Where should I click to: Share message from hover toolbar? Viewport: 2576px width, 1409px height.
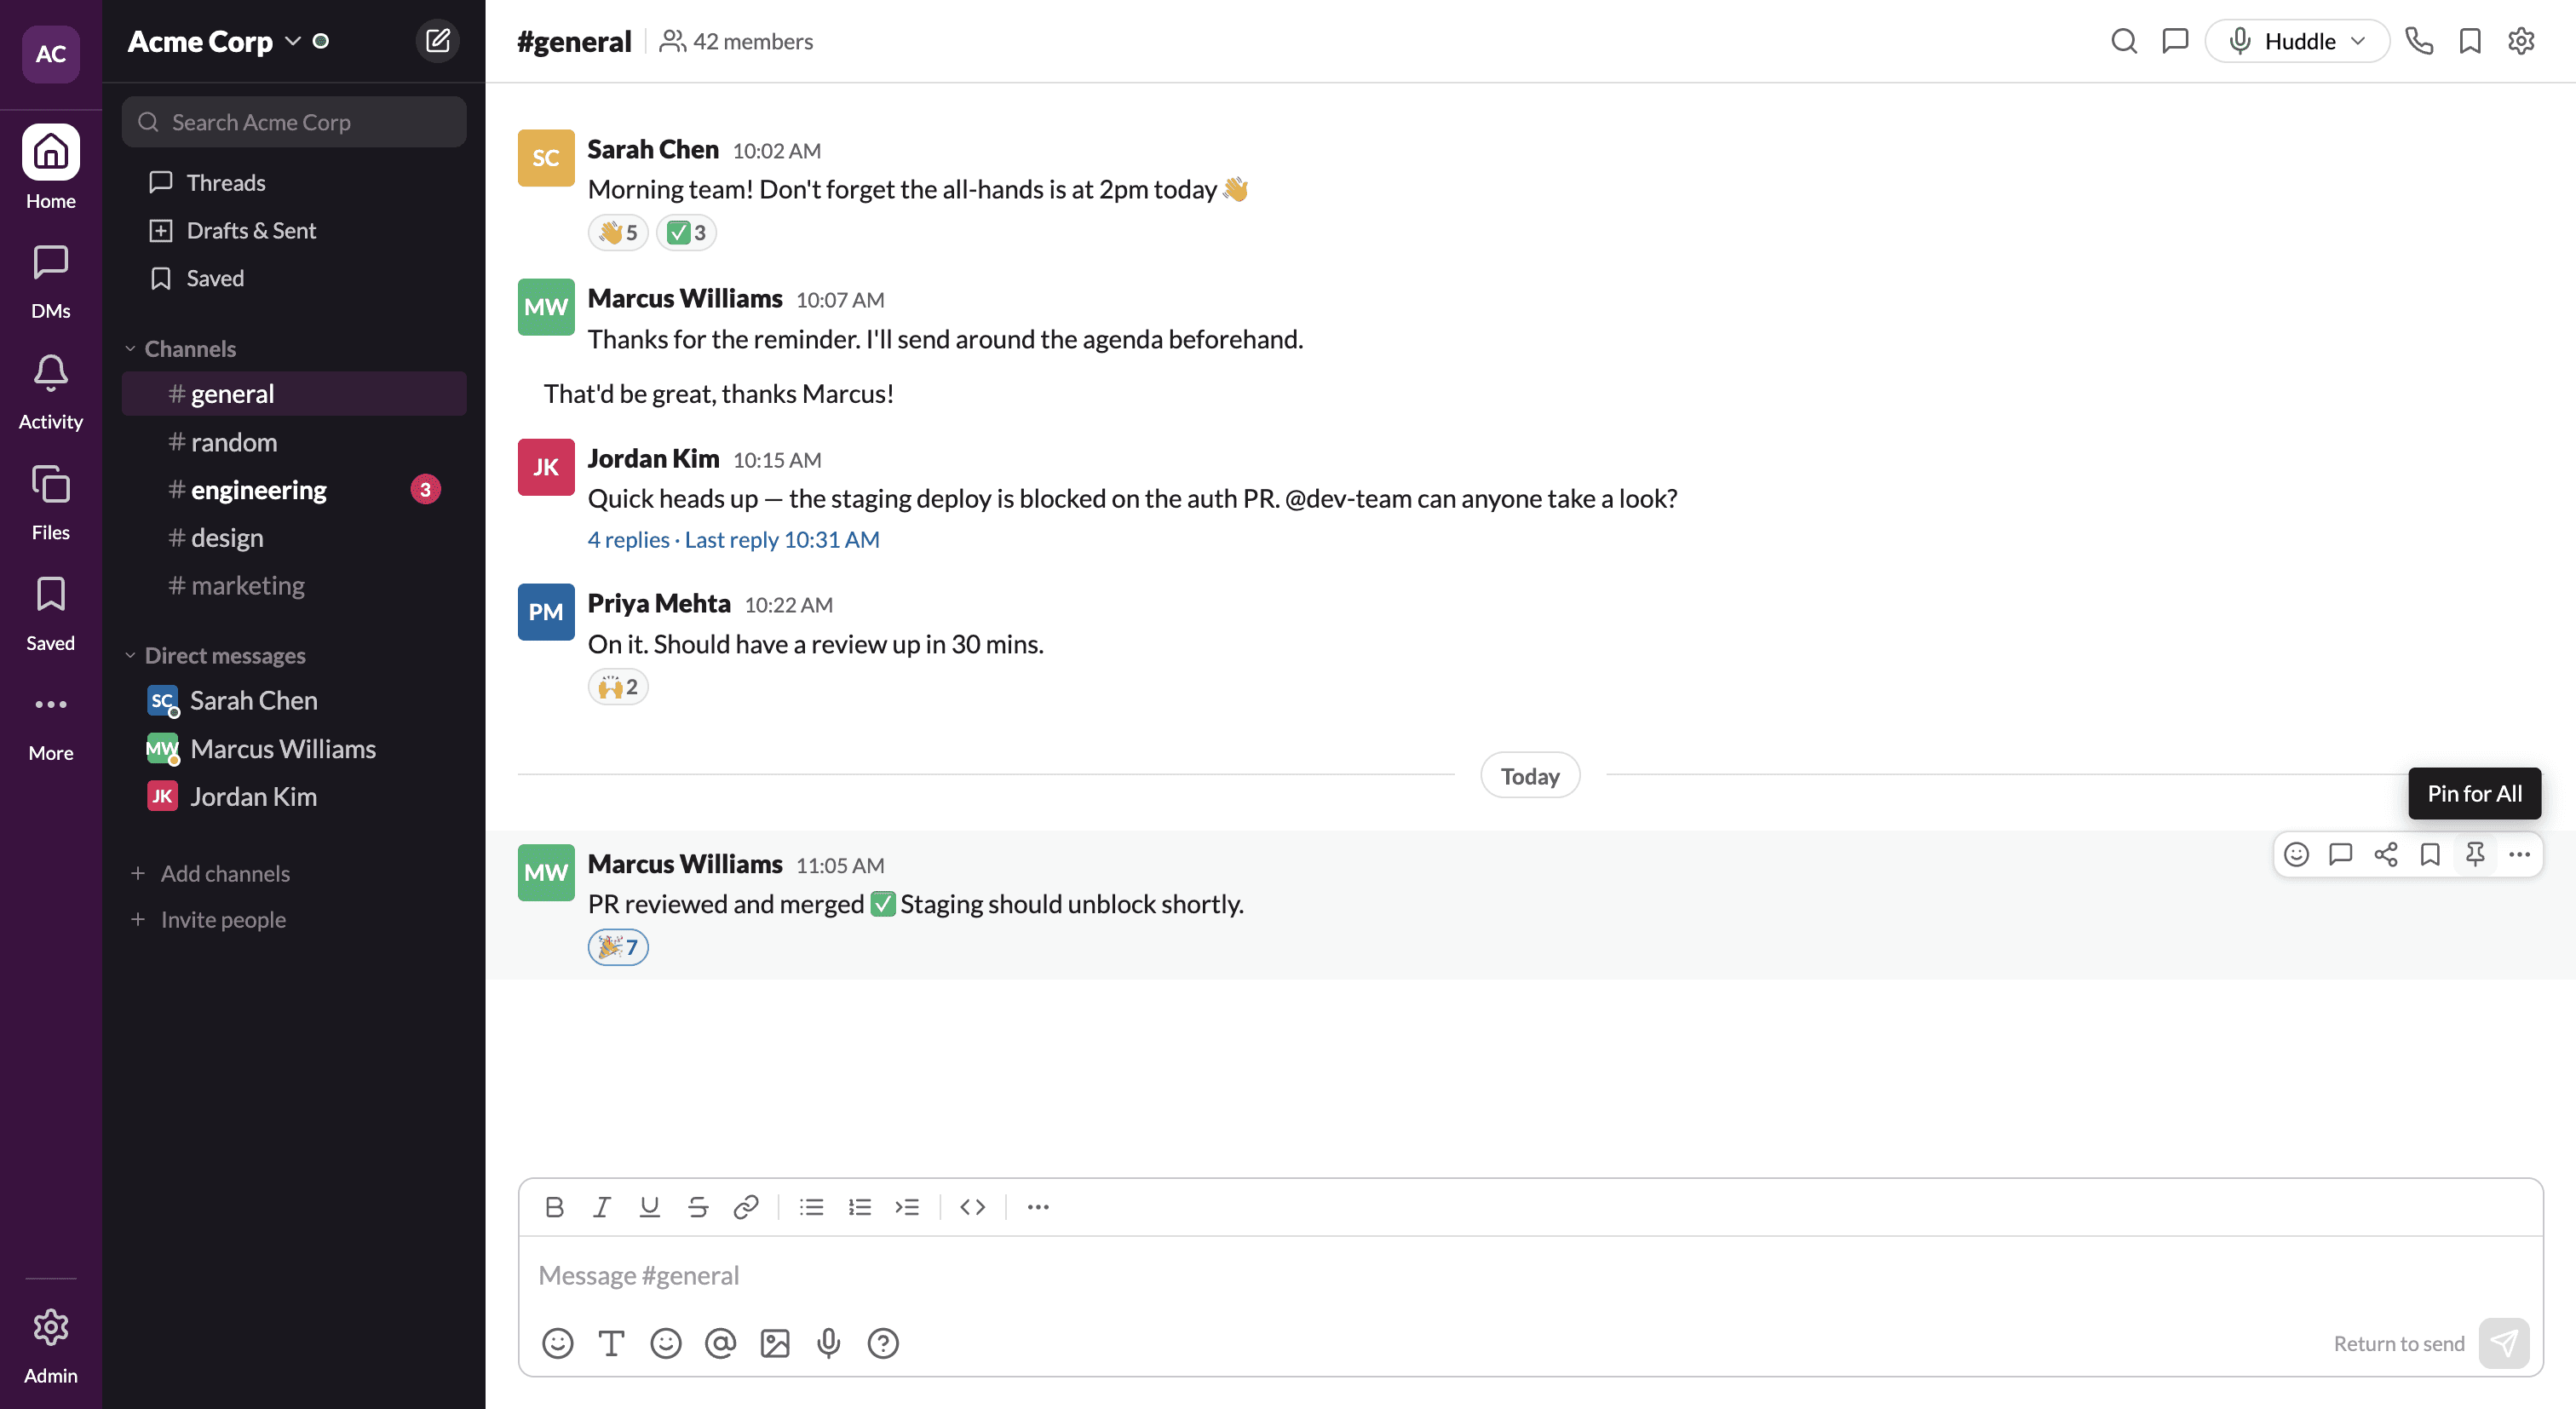2386,854
